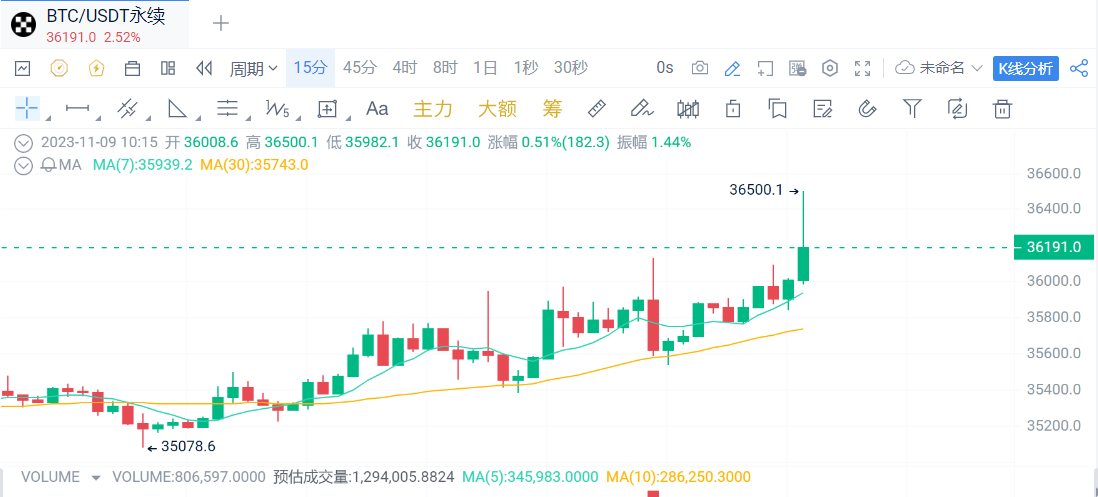Open the VOLUME indicator dropdown arrow
The image size is (1098, 497).
coord(96,478)
